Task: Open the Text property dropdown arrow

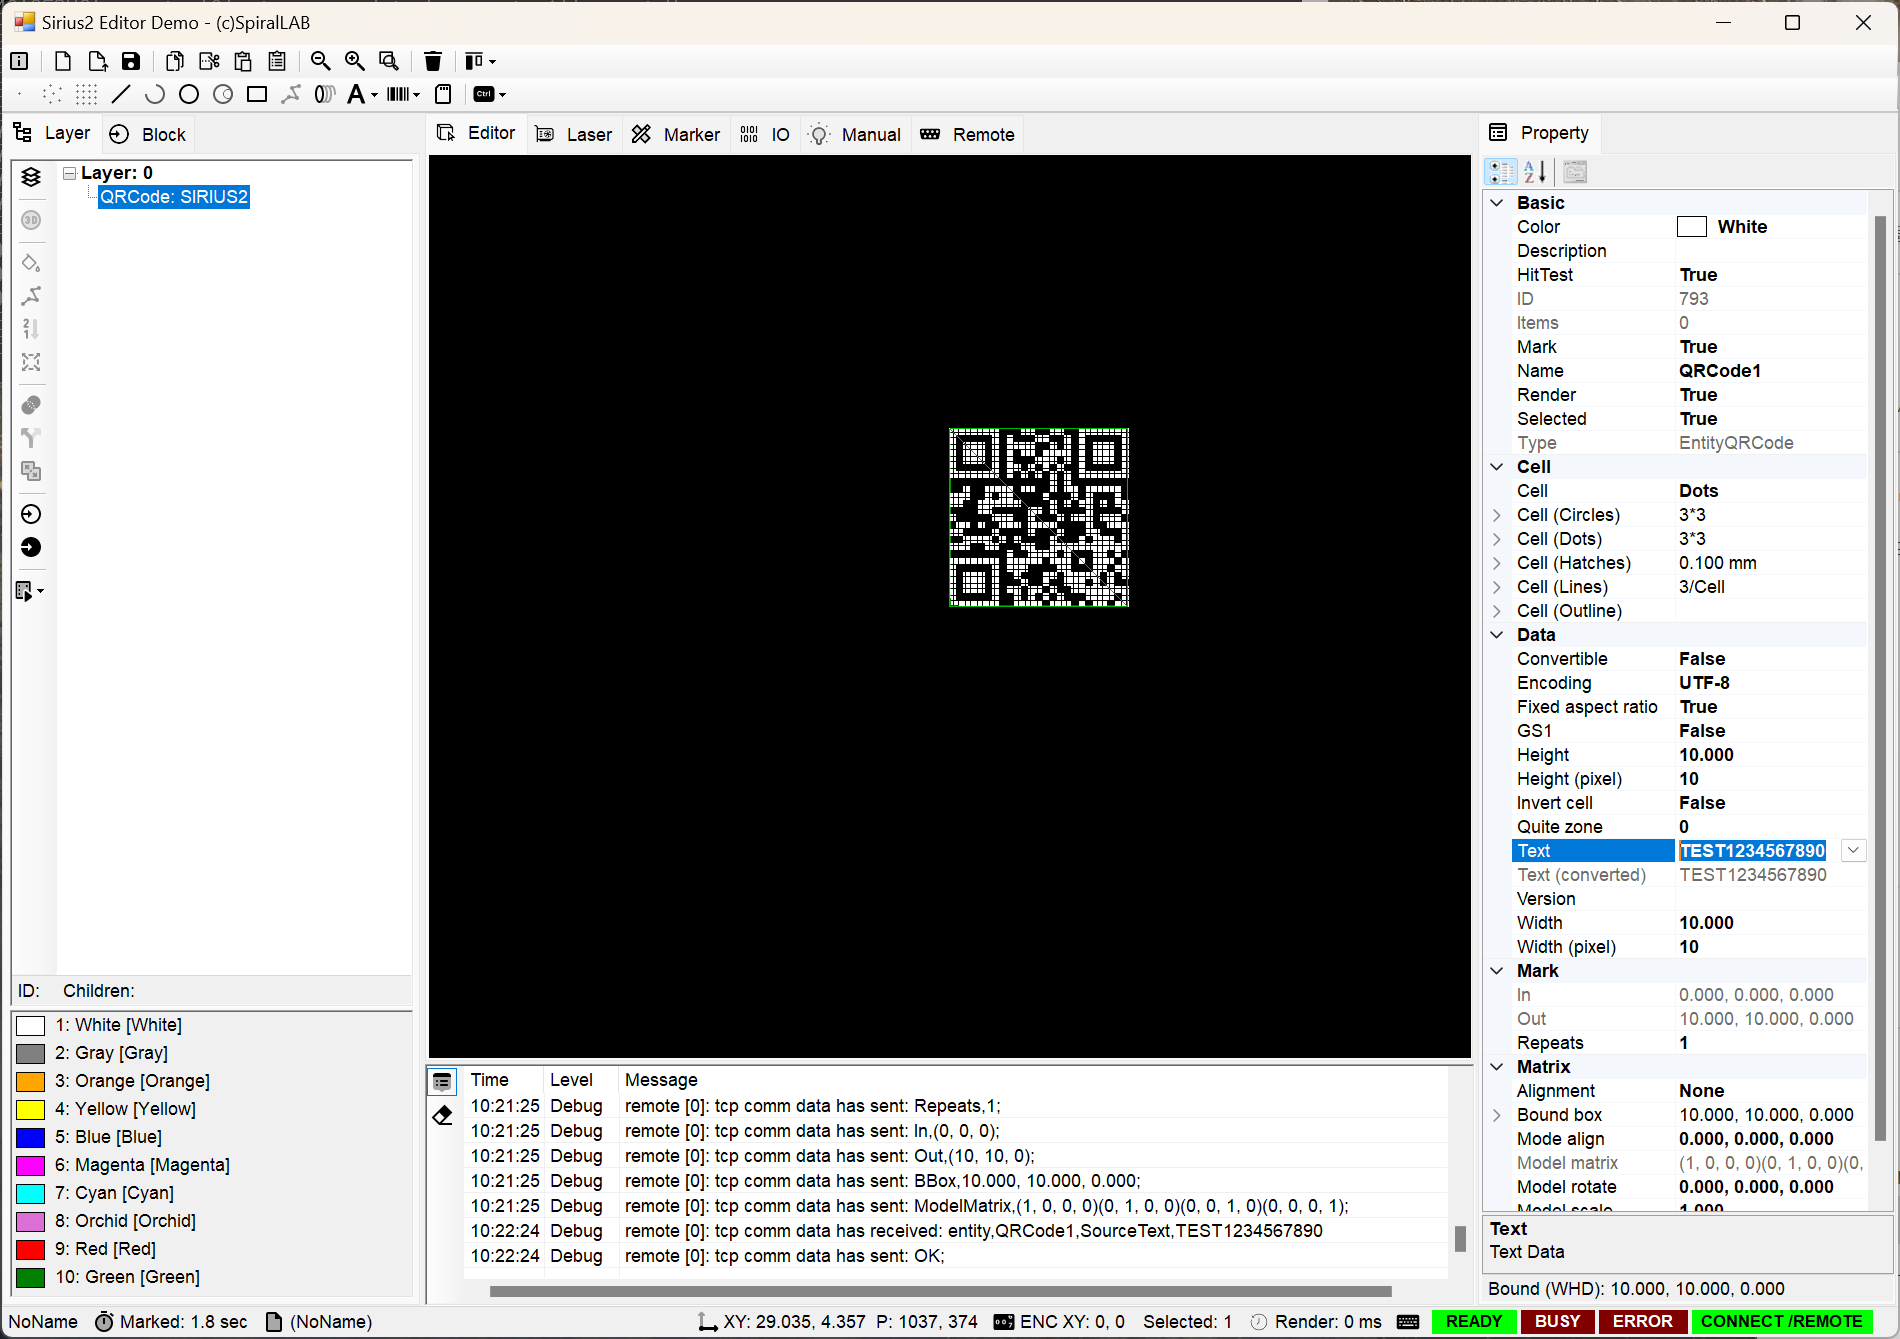Action: point(1853,850)
